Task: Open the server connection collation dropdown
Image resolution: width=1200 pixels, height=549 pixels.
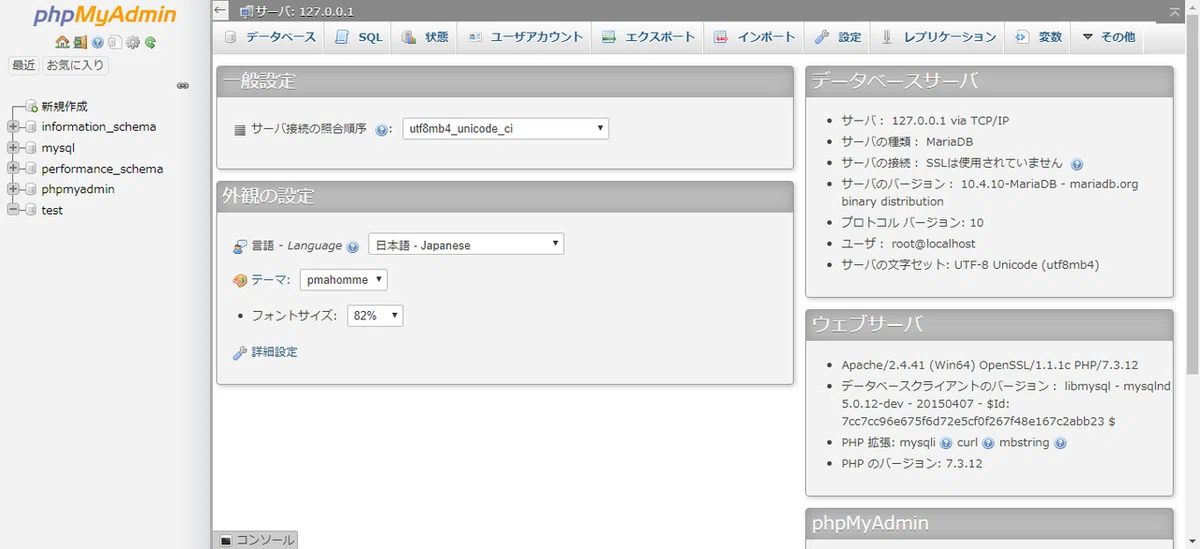Action: tap(506, 128)
